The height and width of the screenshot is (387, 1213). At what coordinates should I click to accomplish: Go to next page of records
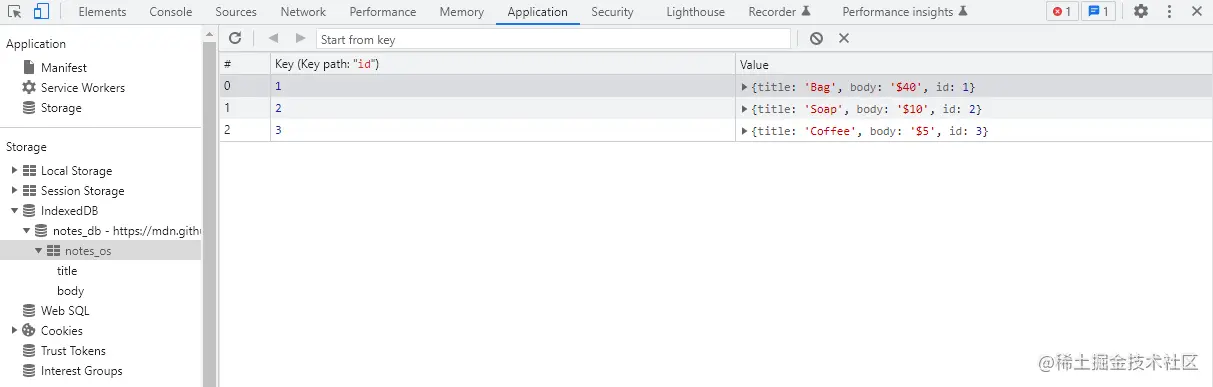300,38
